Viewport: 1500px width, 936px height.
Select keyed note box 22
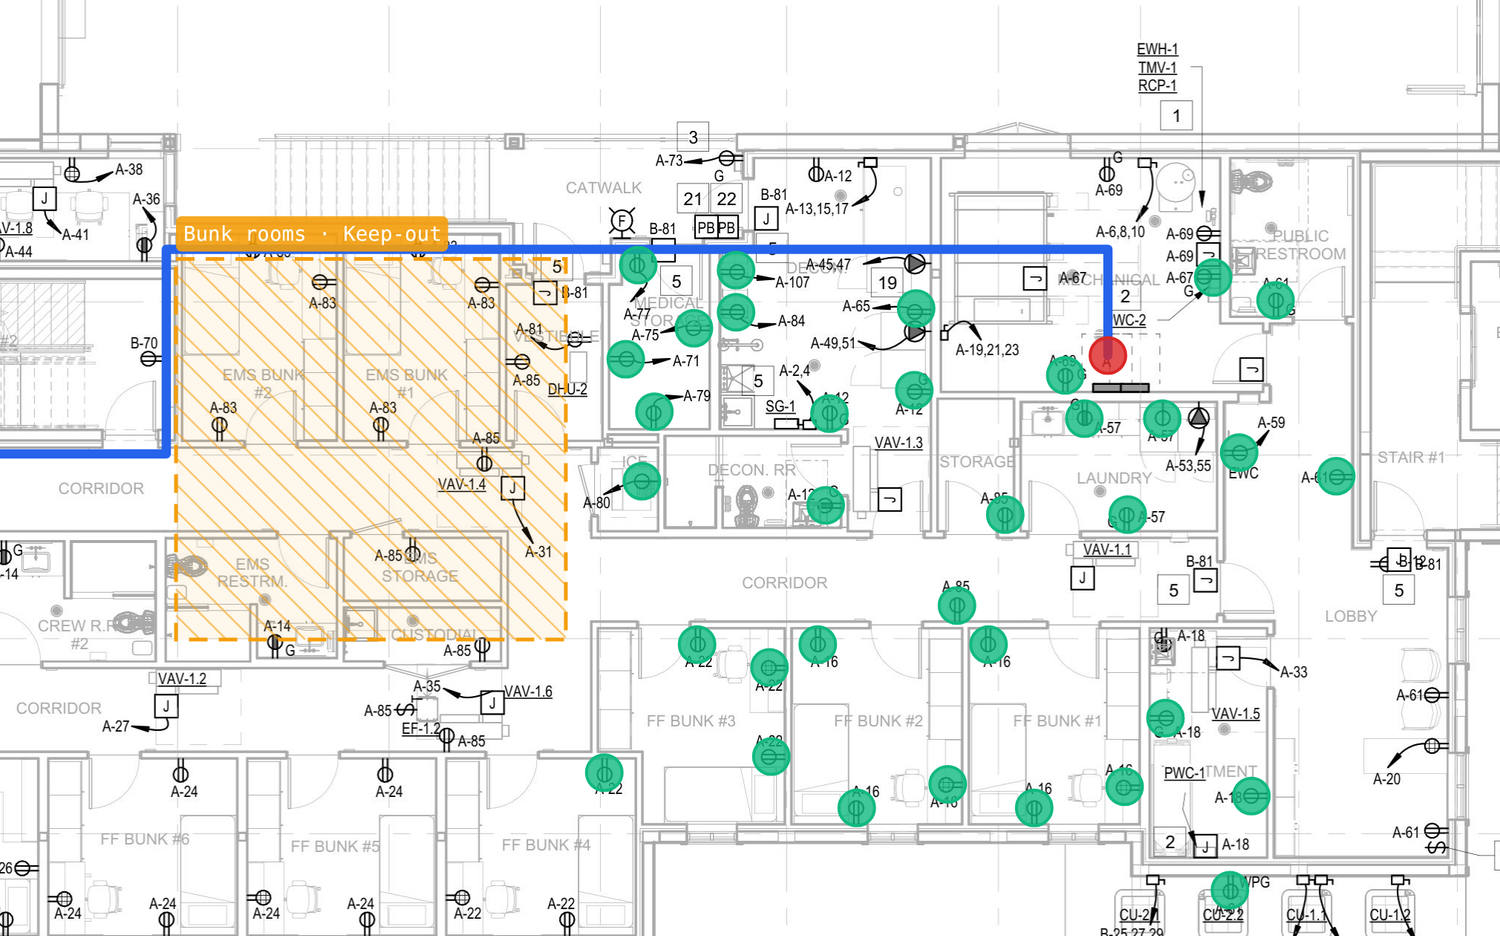tap(727, 199)
